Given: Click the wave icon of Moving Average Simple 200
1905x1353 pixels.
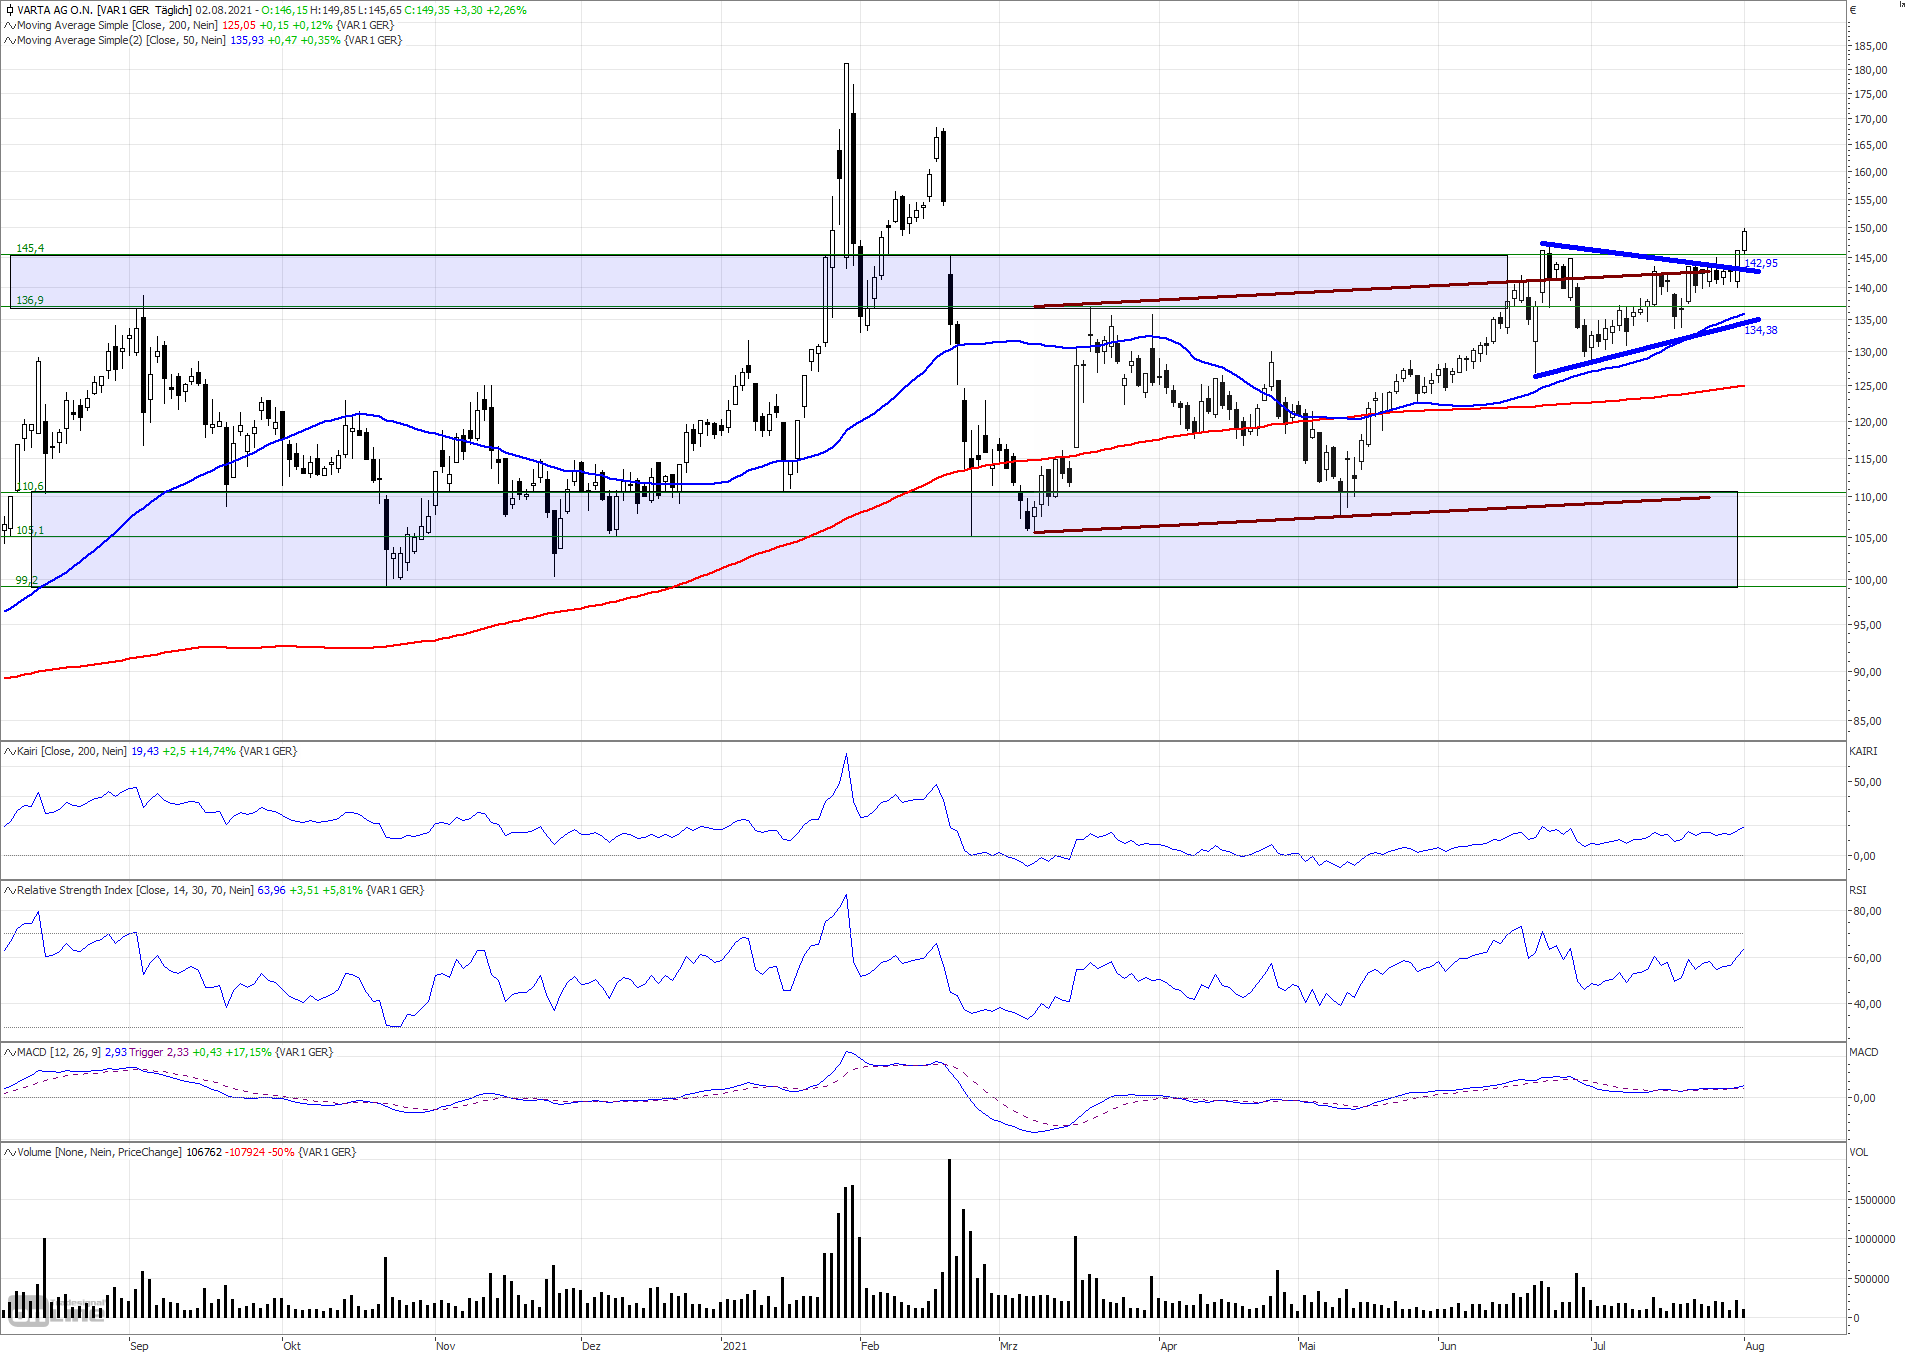Looking at the screenshot, I should [x=9, y=25].
